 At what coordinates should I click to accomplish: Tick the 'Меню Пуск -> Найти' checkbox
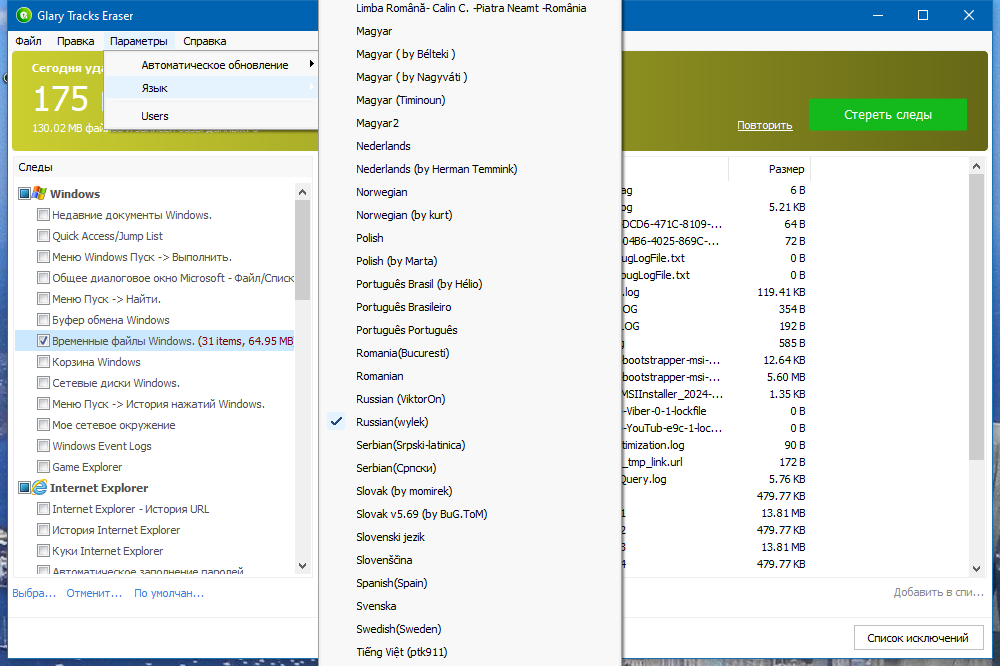tap(43, 299)
